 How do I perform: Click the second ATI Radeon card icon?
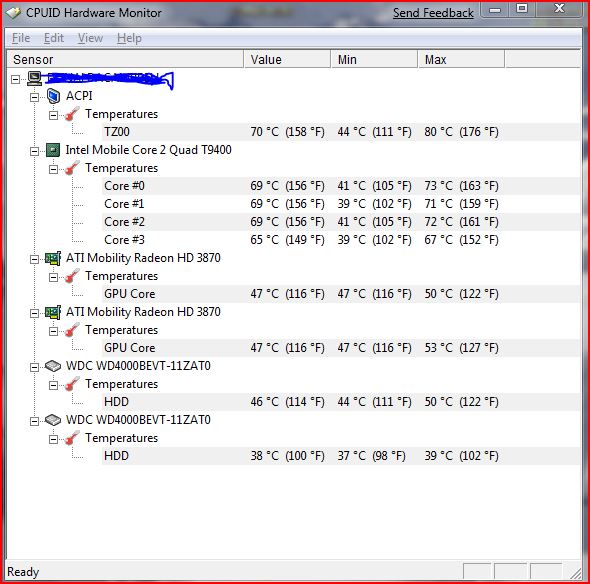[53, 312]
